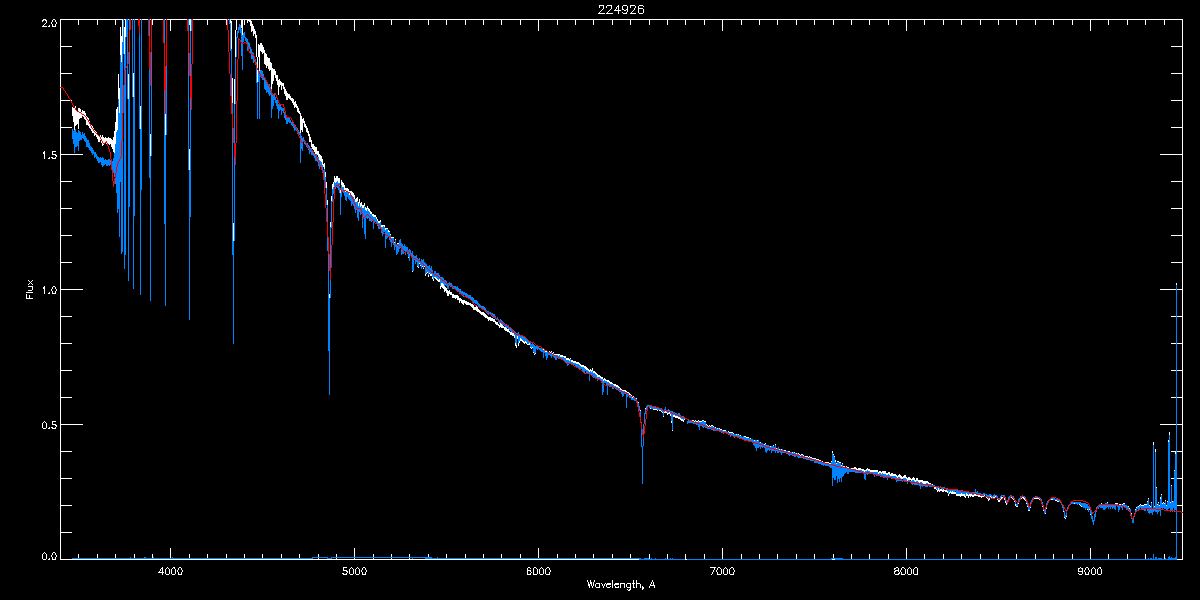Click the 6000 wavelength tick label

[538, 571]
